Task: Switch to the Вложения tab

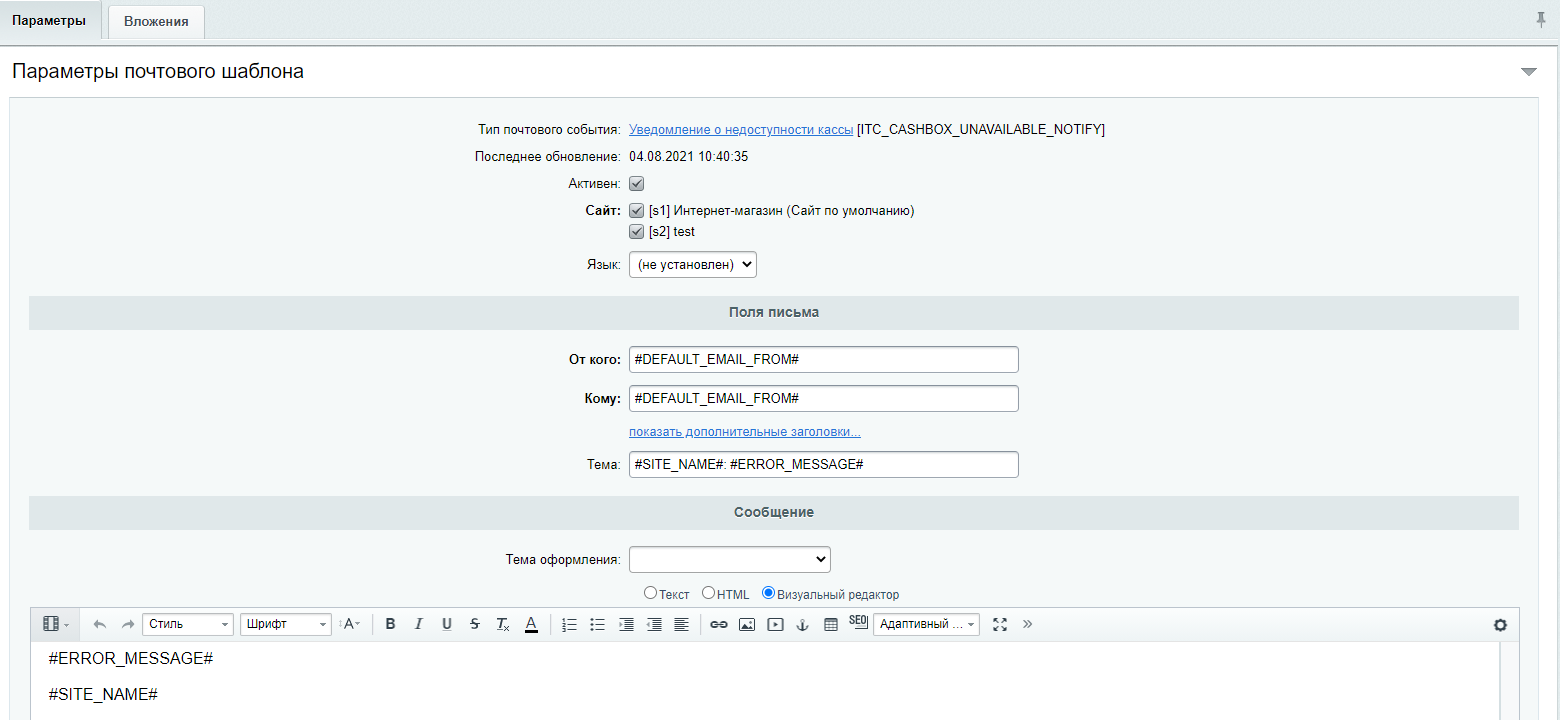Action: [156, 21]
